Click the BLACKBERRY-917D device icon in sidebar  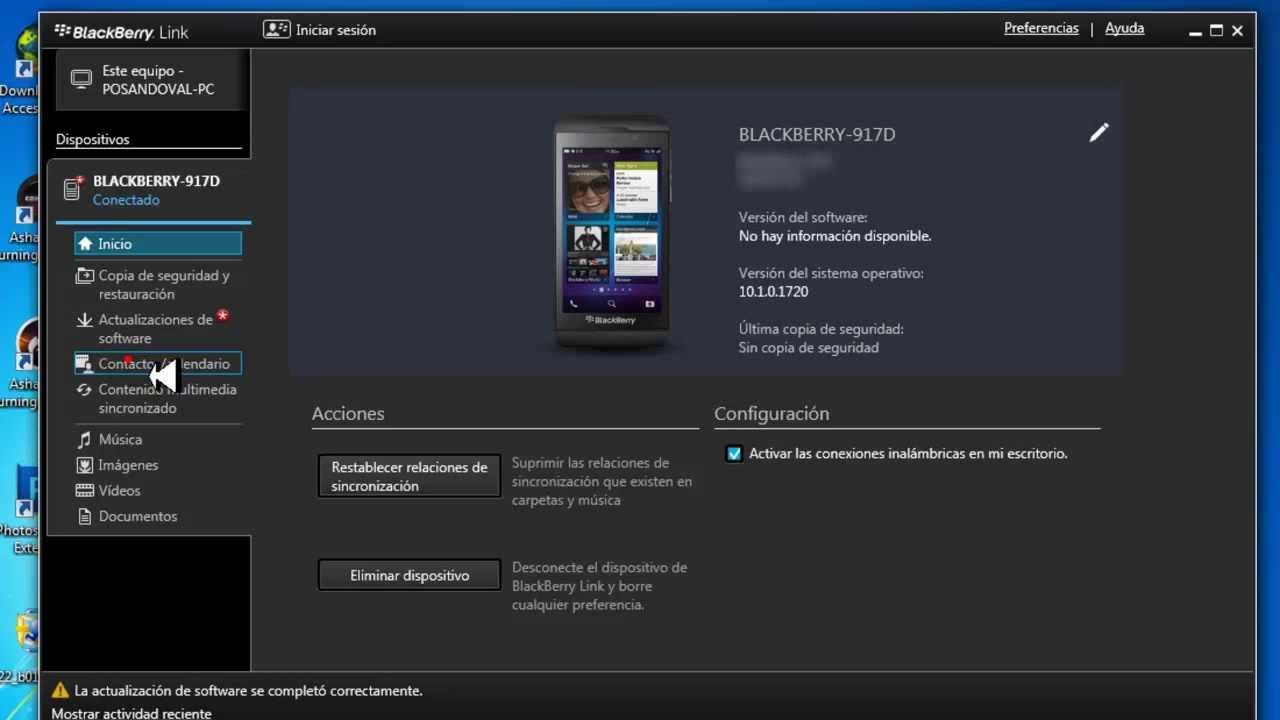73,187
